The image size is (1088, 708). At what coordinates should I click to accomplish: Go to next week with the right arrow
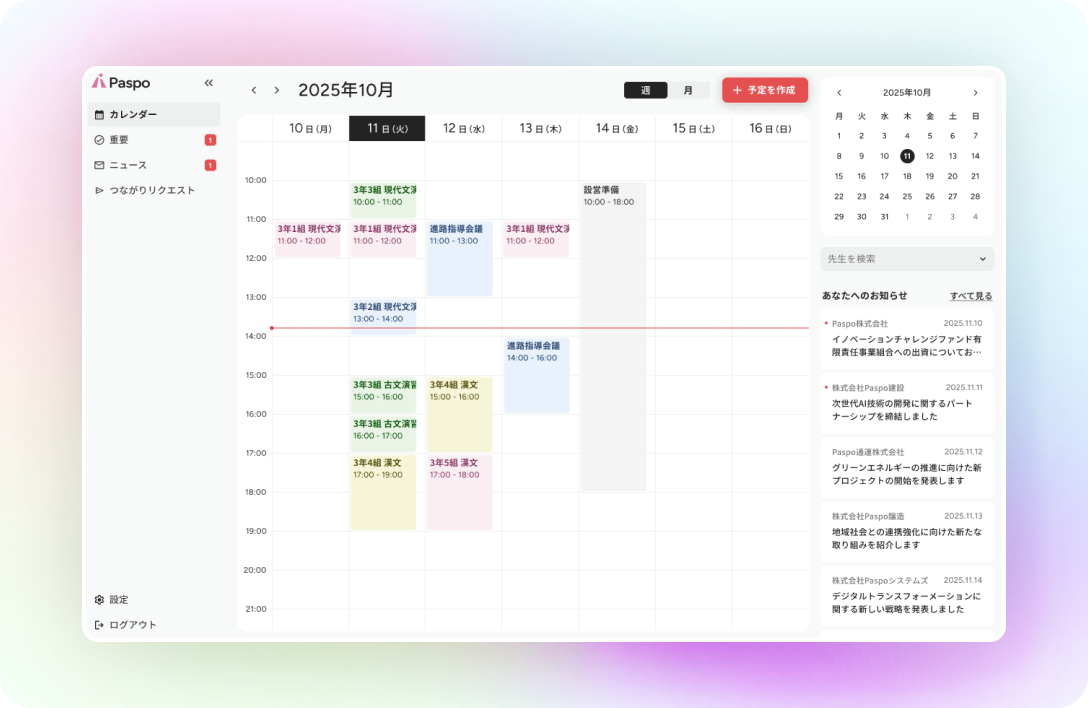point(277,90)
